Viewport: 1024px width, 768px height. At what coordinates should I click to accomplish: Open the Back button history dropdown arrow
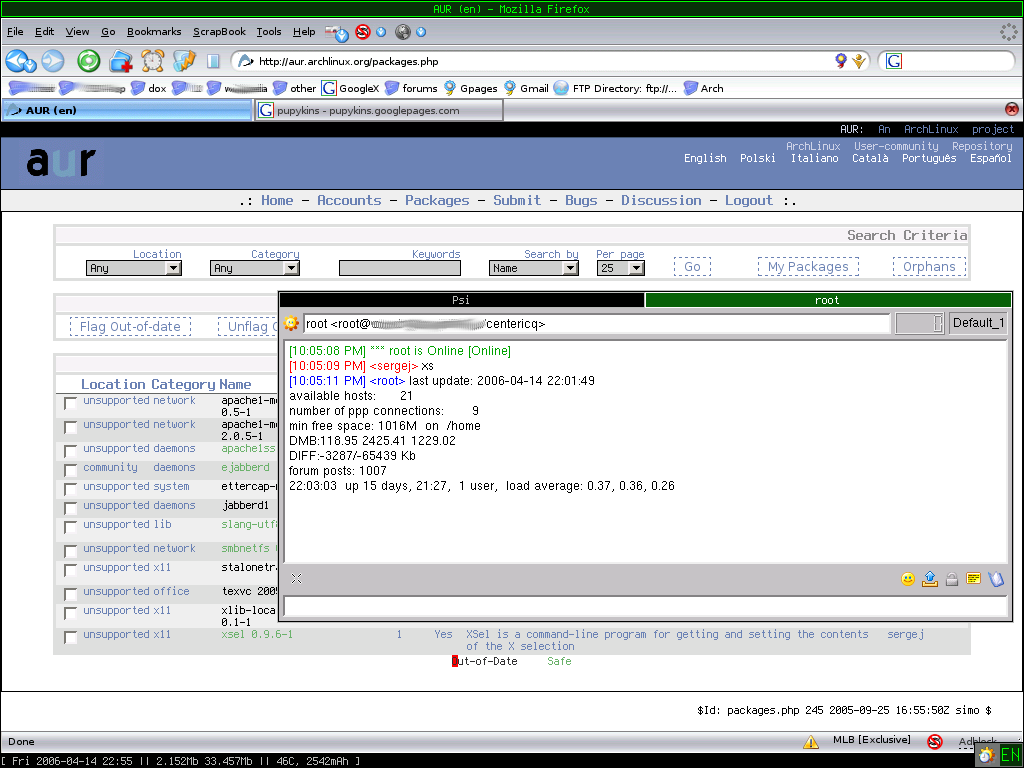31,66
